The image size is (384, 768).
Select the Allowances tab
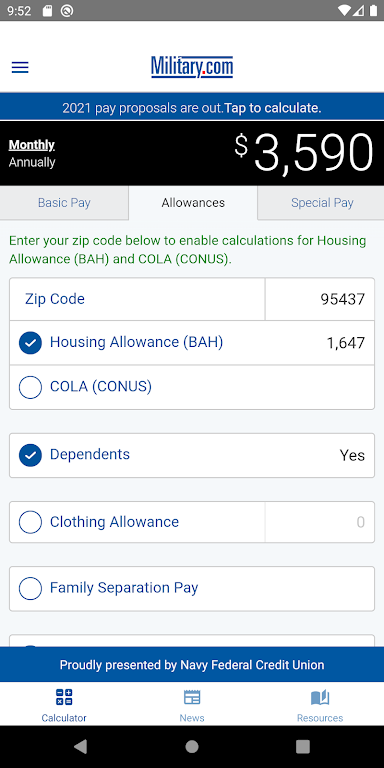193,203
